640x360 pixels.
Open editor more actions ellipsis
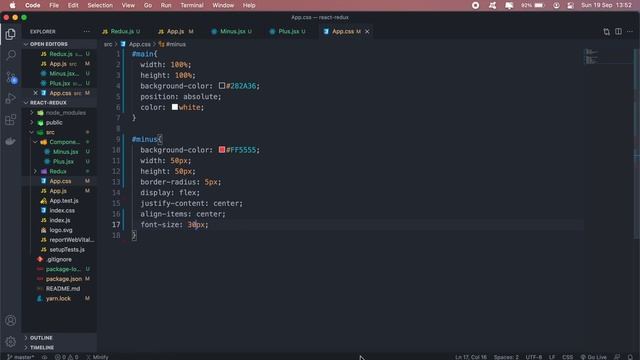pos(630,31)
